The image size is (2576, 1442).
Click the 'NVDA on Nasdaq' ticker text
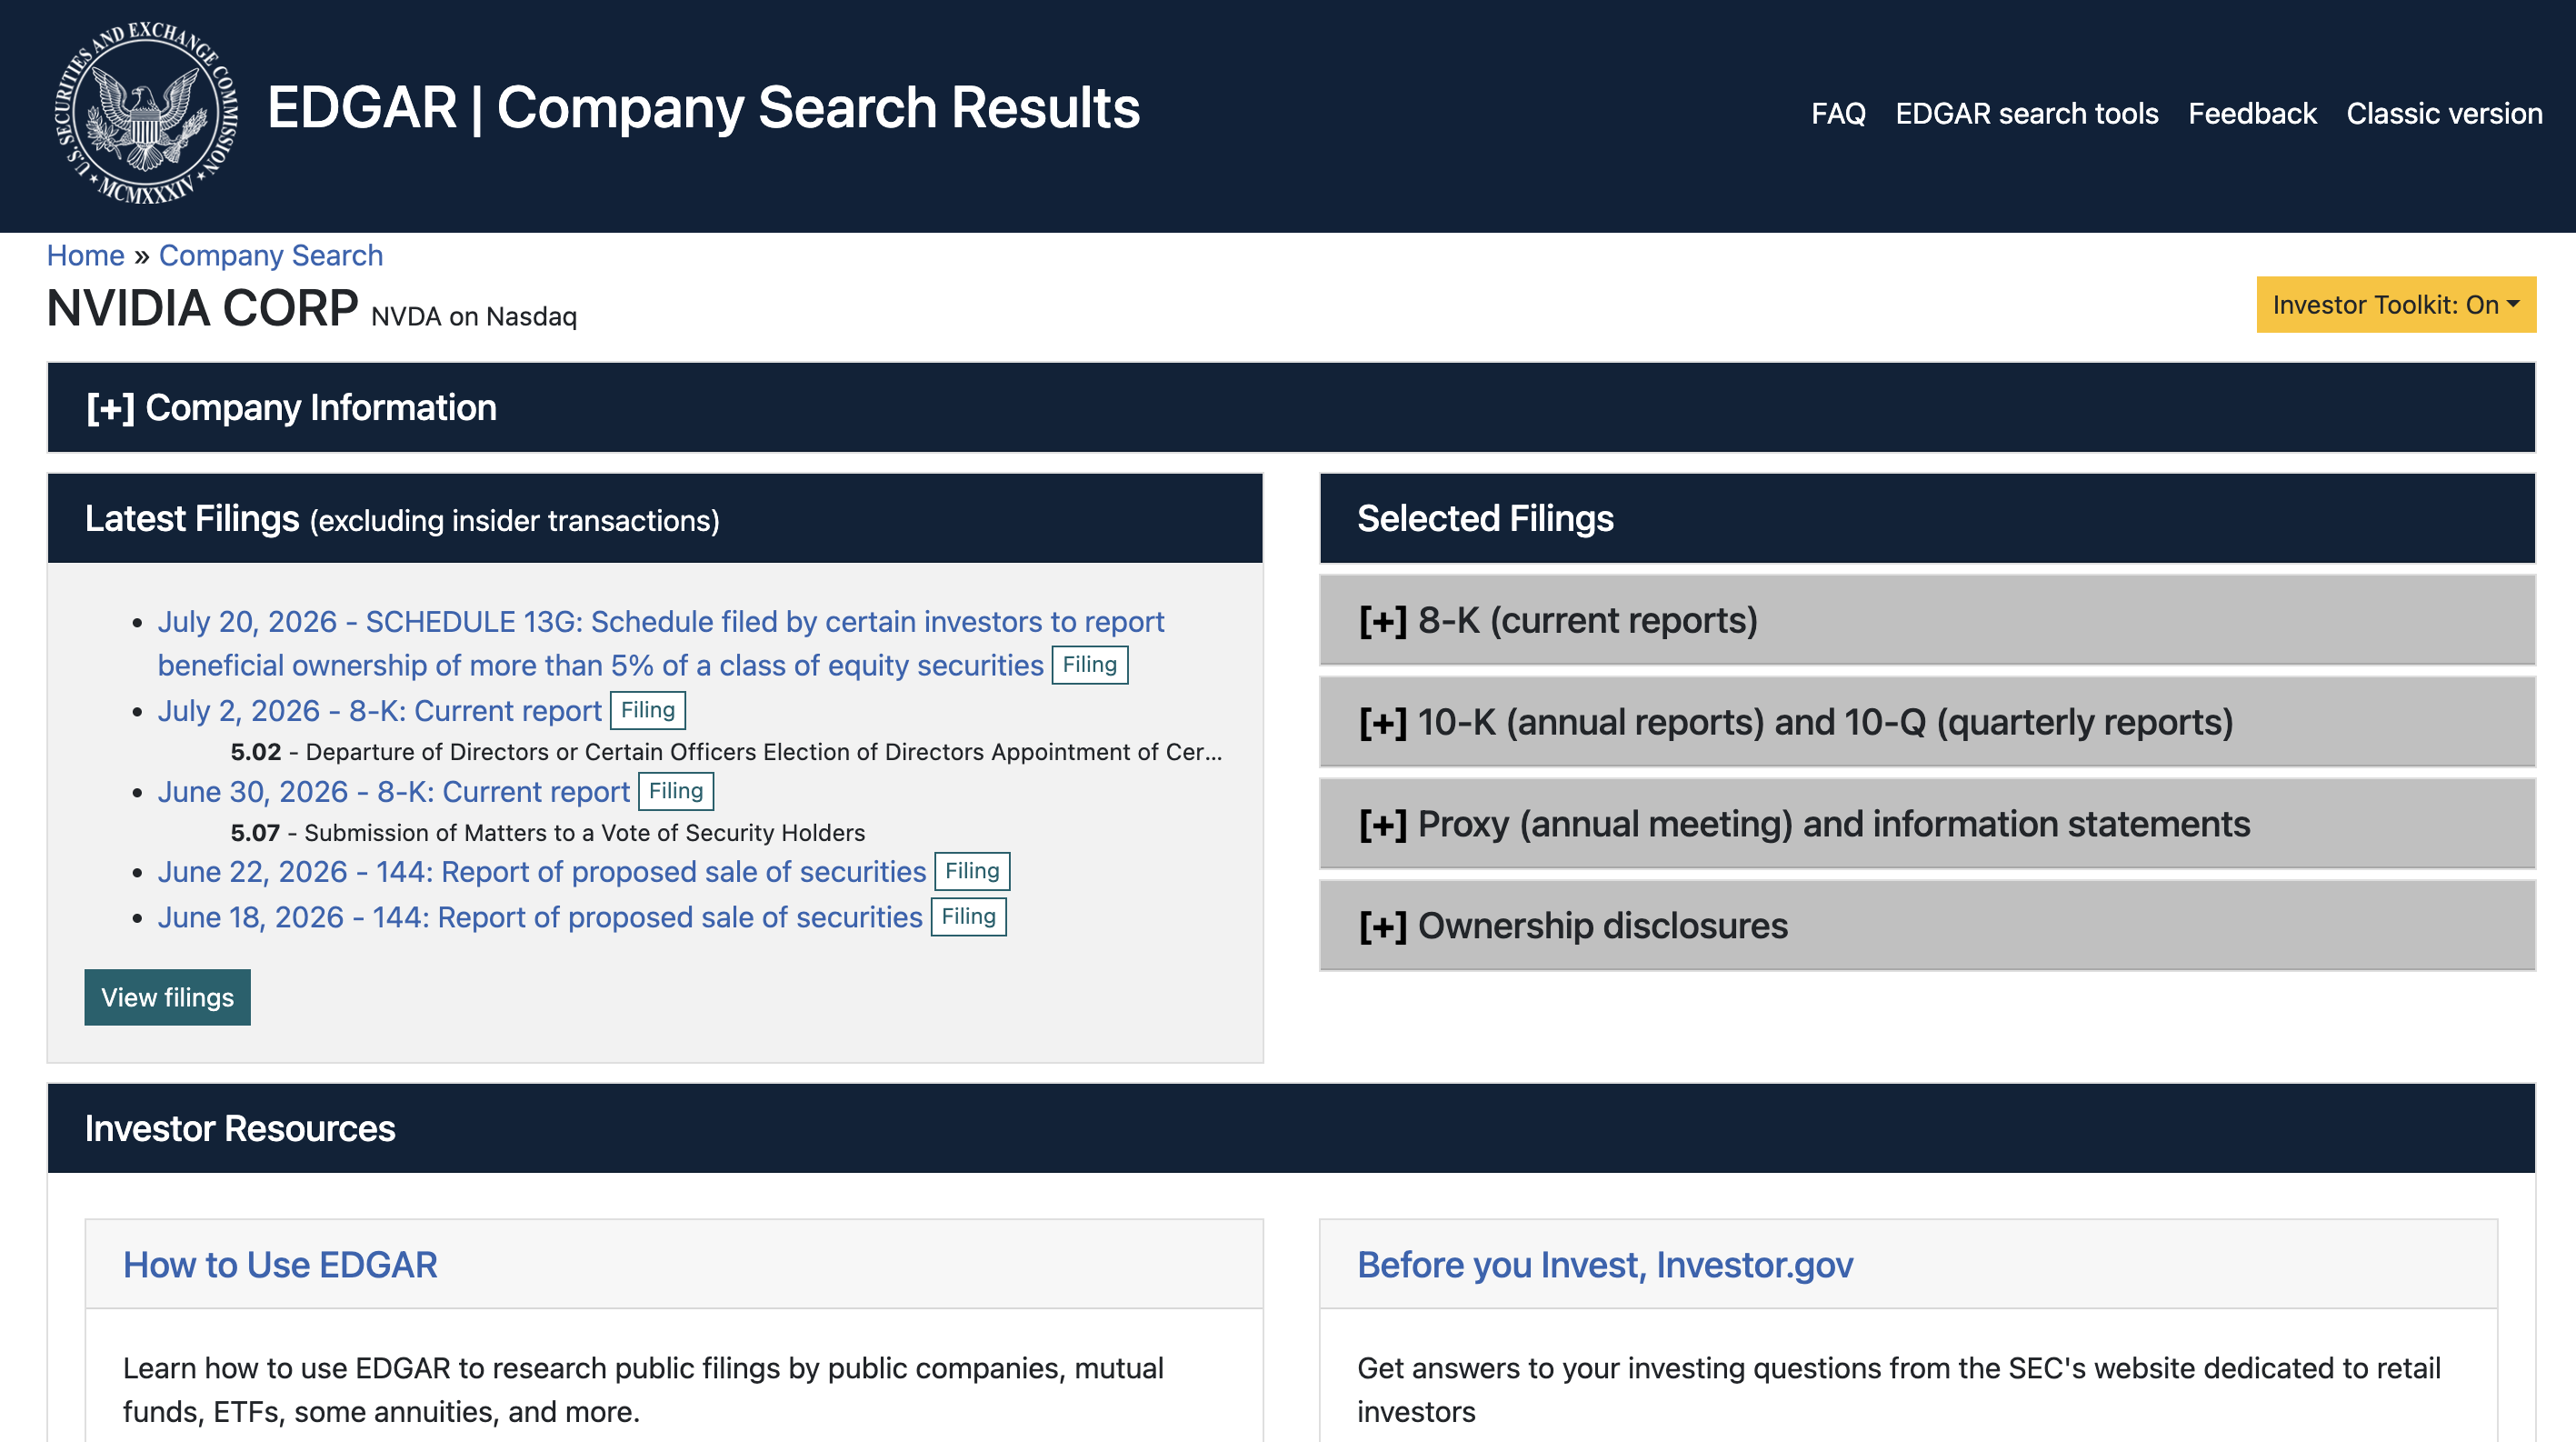474,317
